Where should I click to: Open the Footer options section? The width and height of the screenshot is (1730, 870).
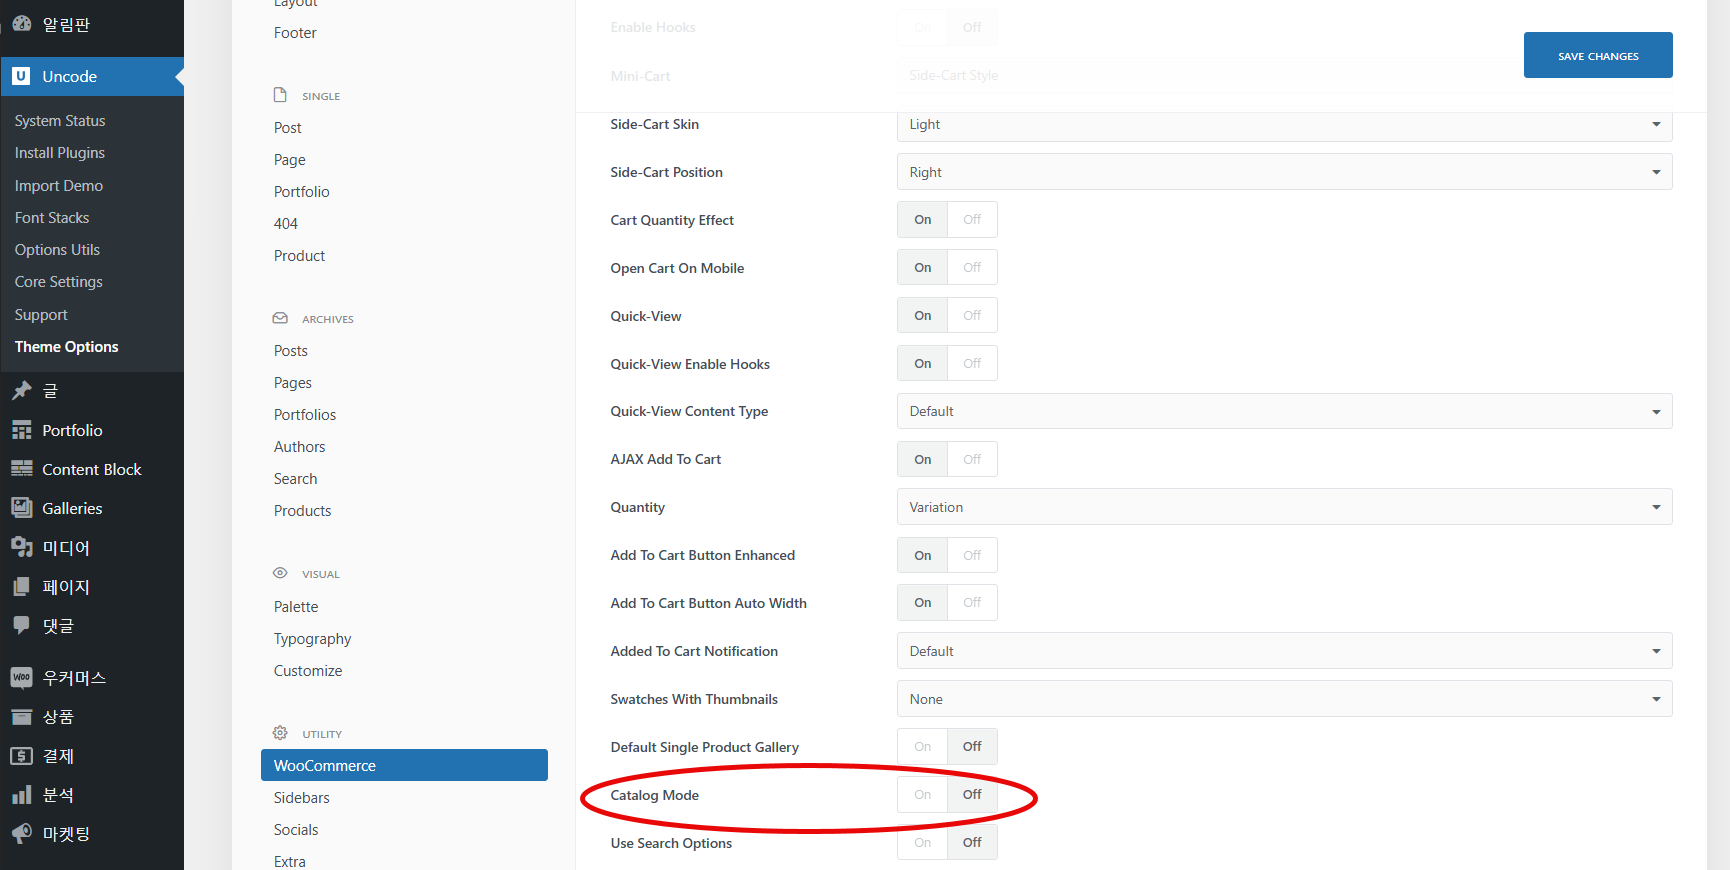(295, 33)
